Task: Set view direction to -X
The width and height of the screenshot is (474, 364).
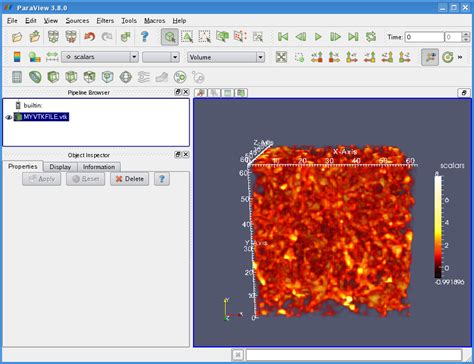Action: [334, 57]
